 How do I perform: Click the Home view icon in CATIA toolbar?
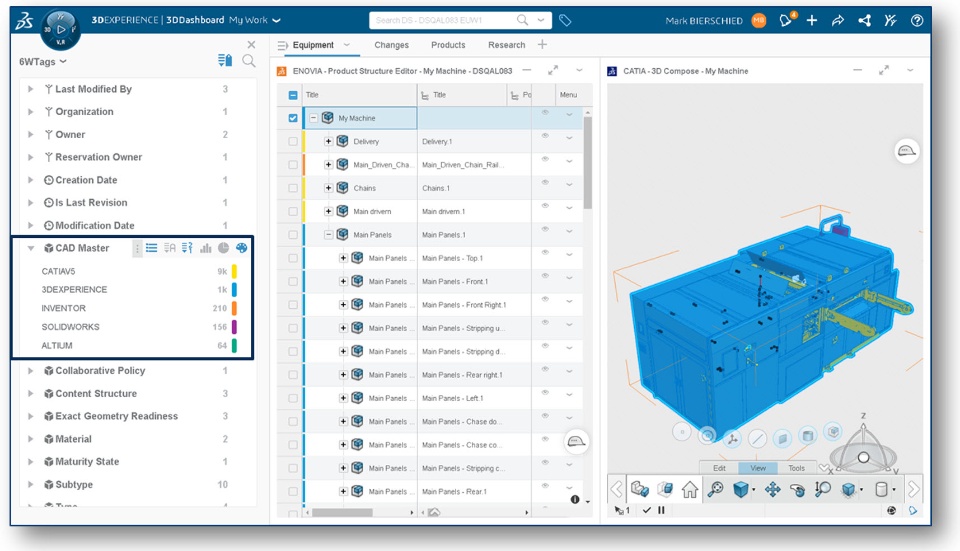point(690,489)
